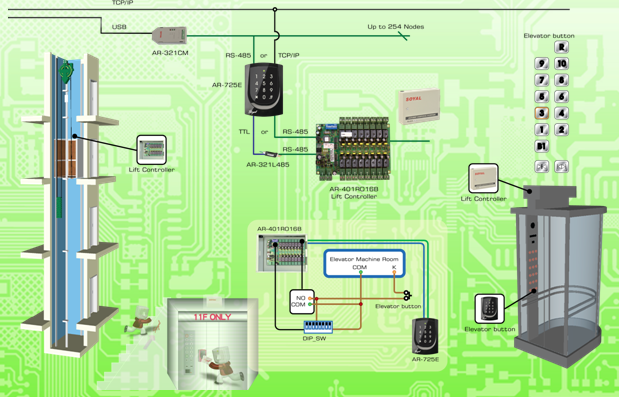Click the small AR-401RO16B board in the wiring diagram
Screen dimensions: 619x397
point(282,253)
